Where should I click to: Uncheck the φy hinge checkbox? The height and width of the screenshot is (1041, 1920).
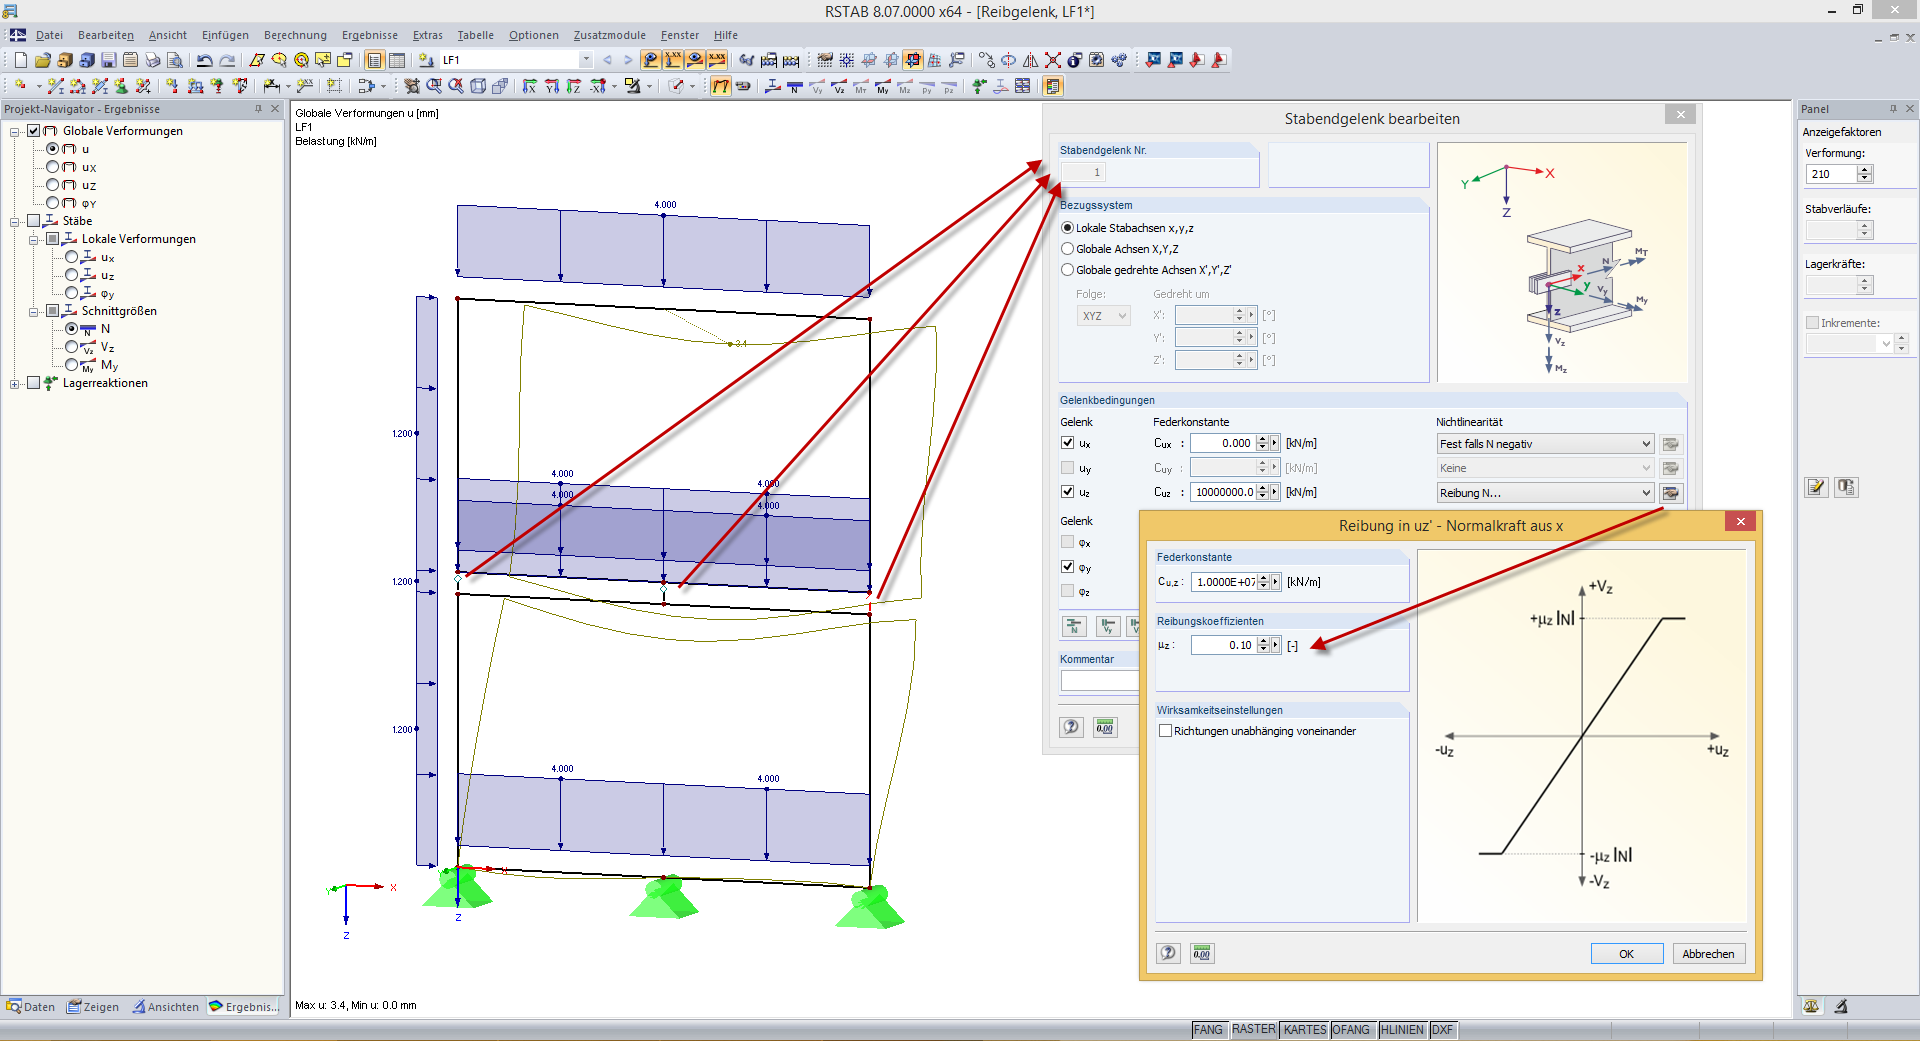[x=1068, y=567]
